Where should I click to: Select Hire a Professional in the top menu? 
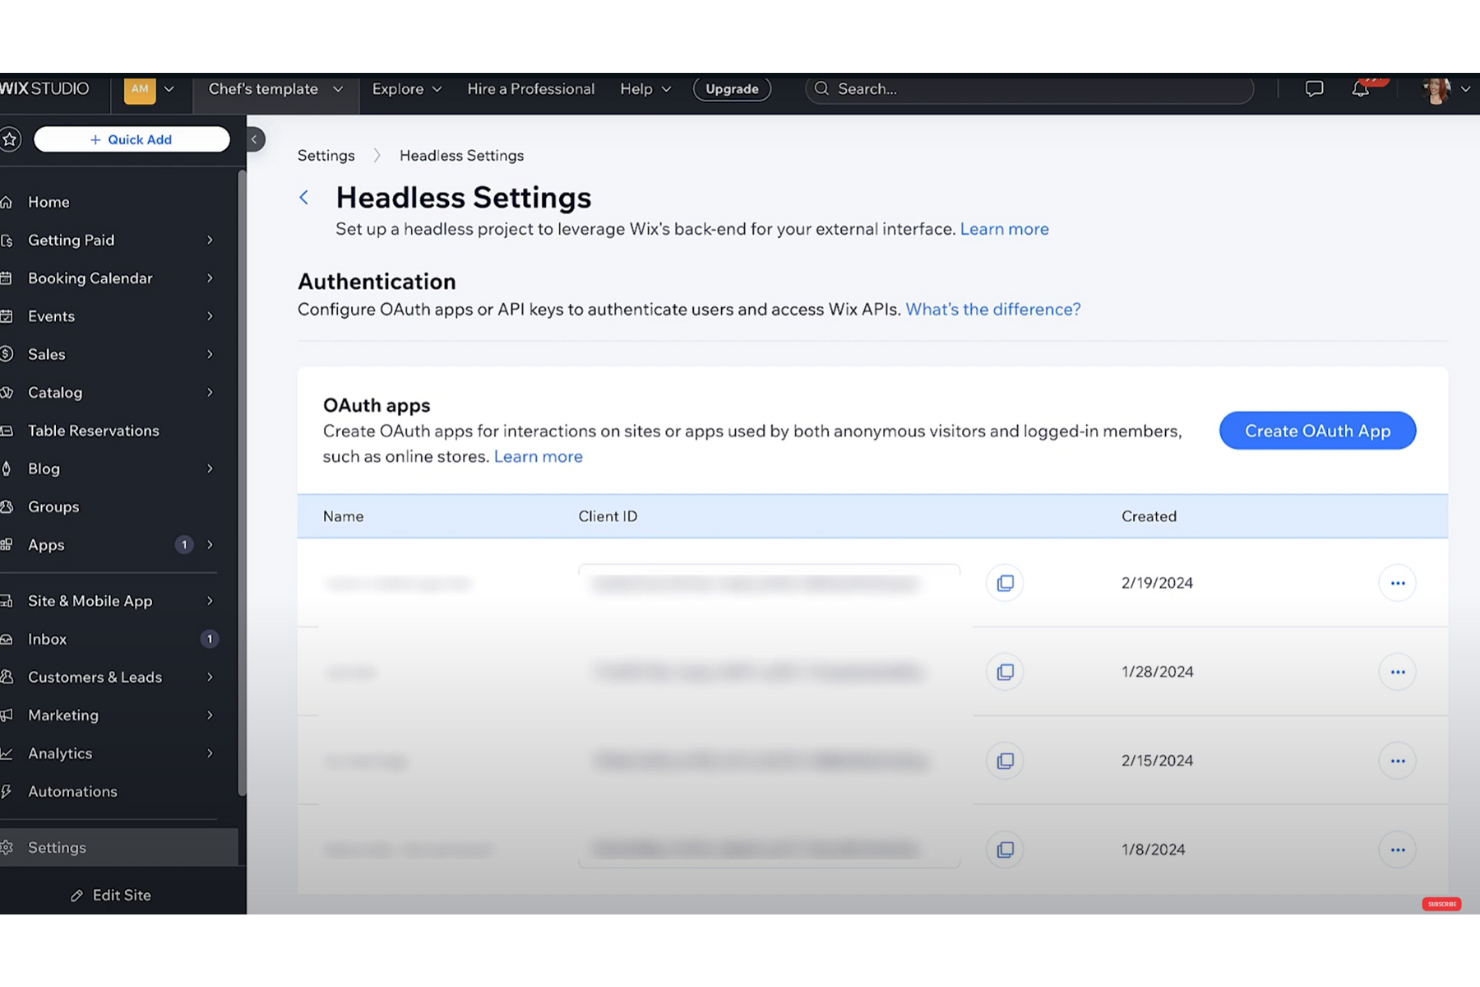pos(530,89)
